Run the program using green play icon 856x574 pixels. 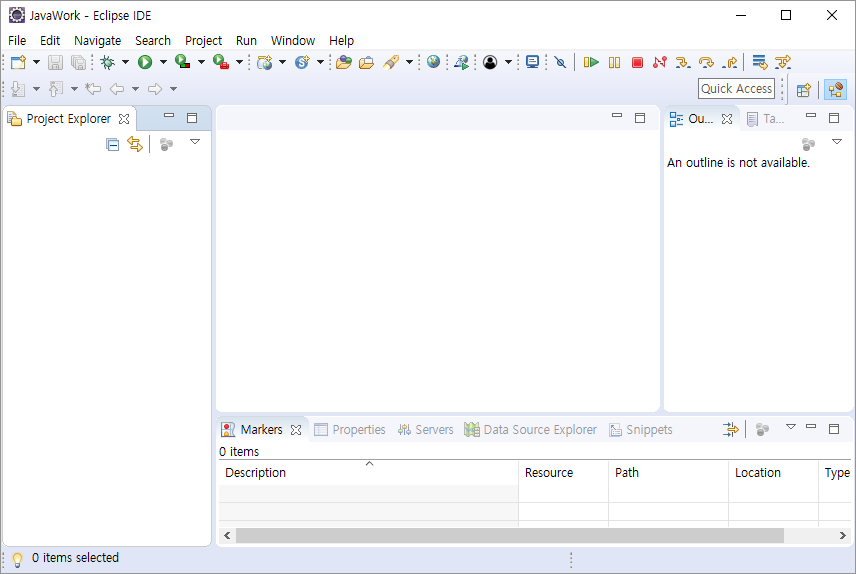(145, 62)
